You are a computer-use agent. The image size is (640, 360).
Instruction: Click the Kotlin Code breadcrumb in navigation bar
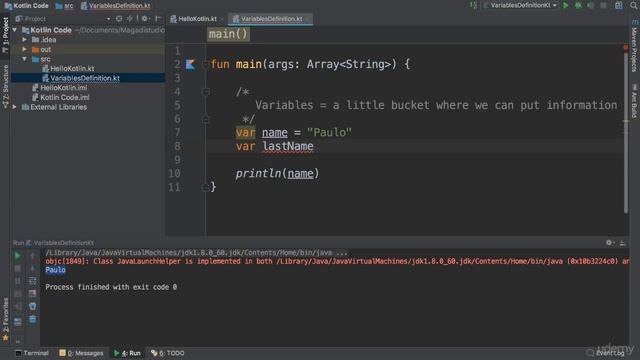(27, 6)
